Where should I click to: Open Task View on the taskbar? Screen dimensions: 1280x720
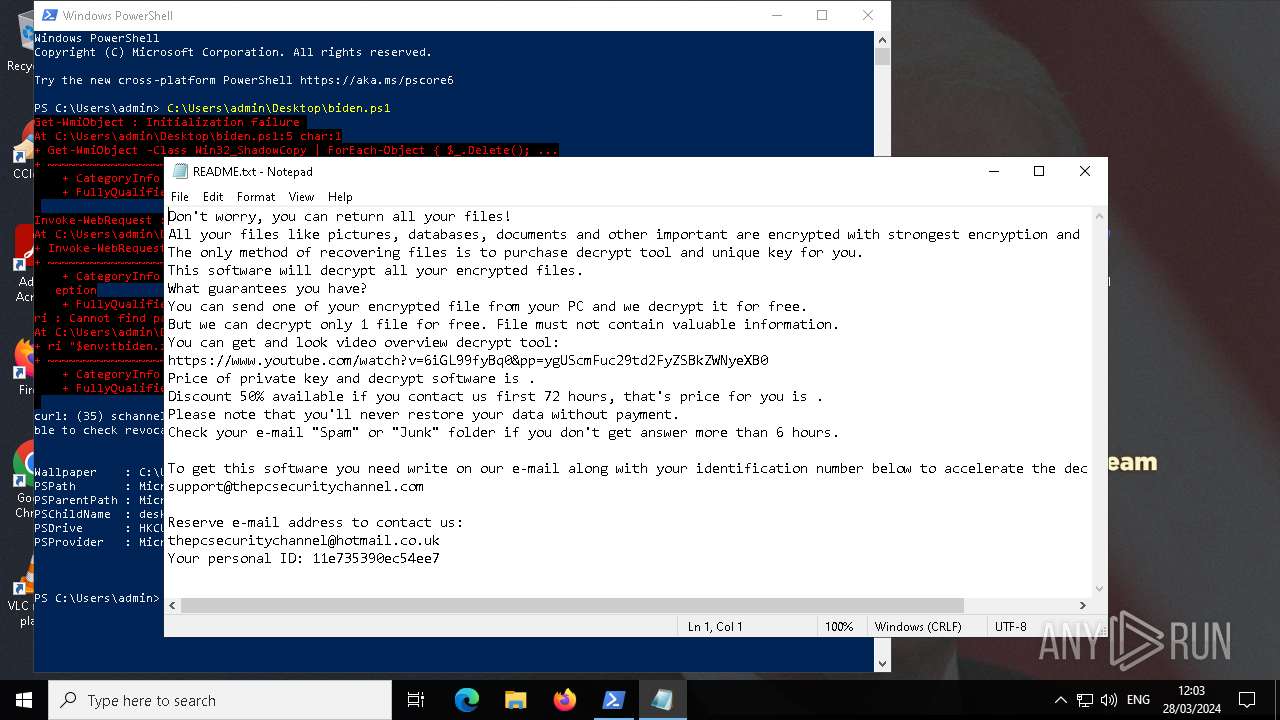(x=416, y=700)
